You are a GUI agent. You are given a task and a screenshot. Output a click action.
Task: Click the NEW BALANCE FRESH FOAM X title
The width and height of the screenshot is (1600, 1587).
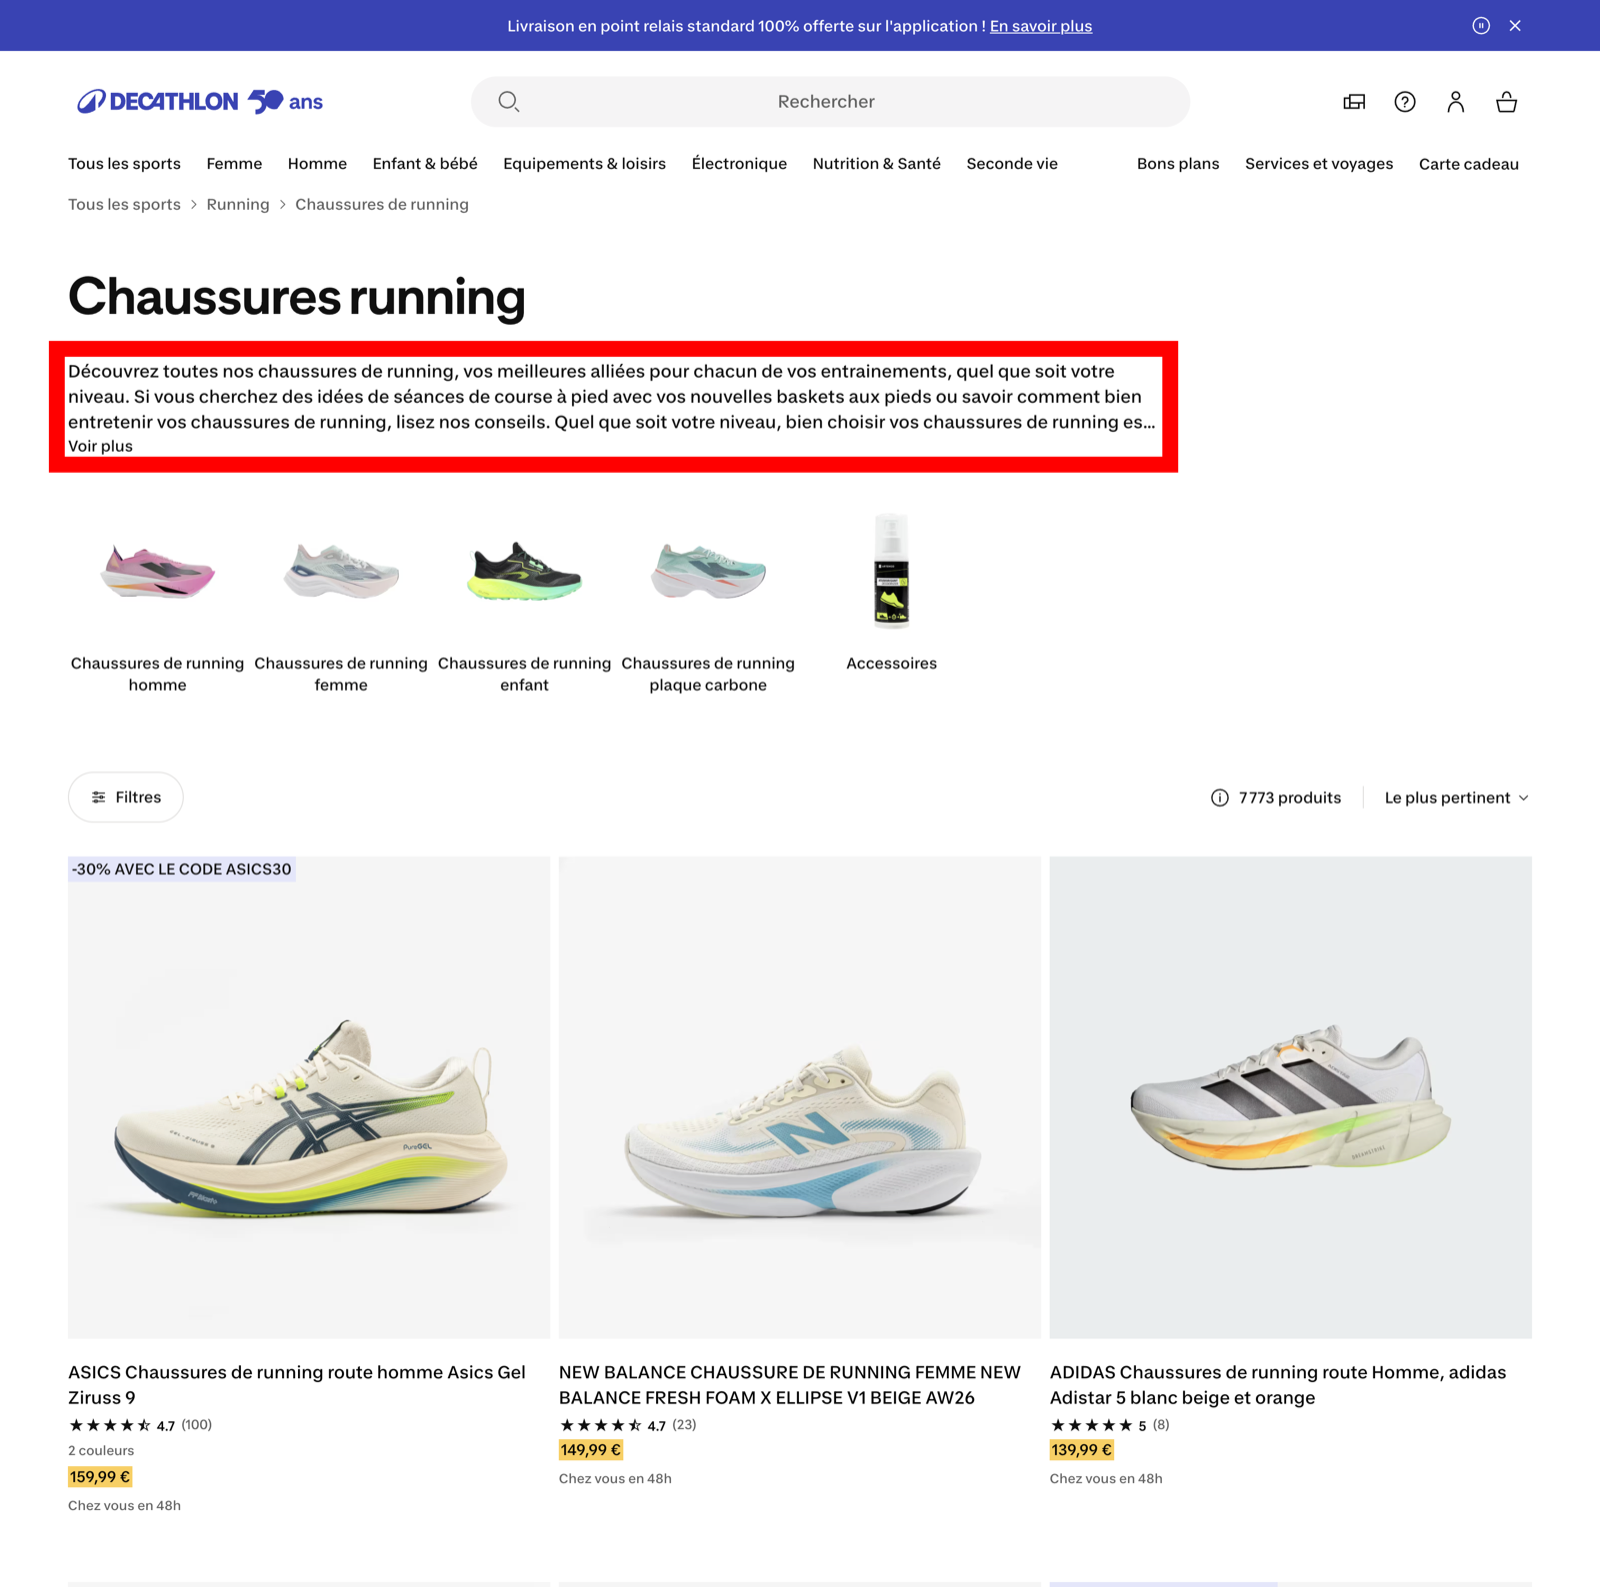coord(790,1385)
